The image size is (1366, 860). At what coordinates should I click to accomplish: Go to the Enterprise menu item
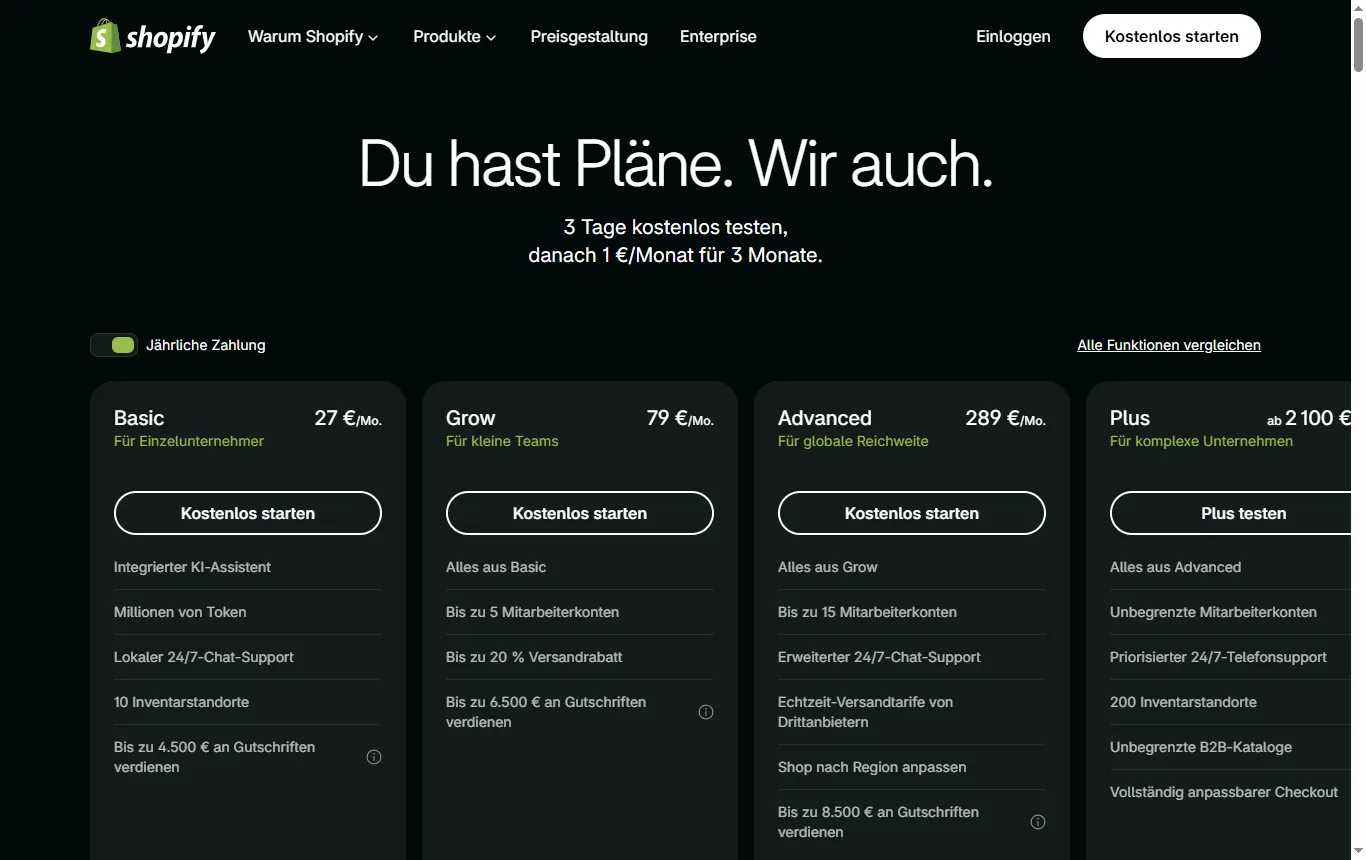click(718, 37)
